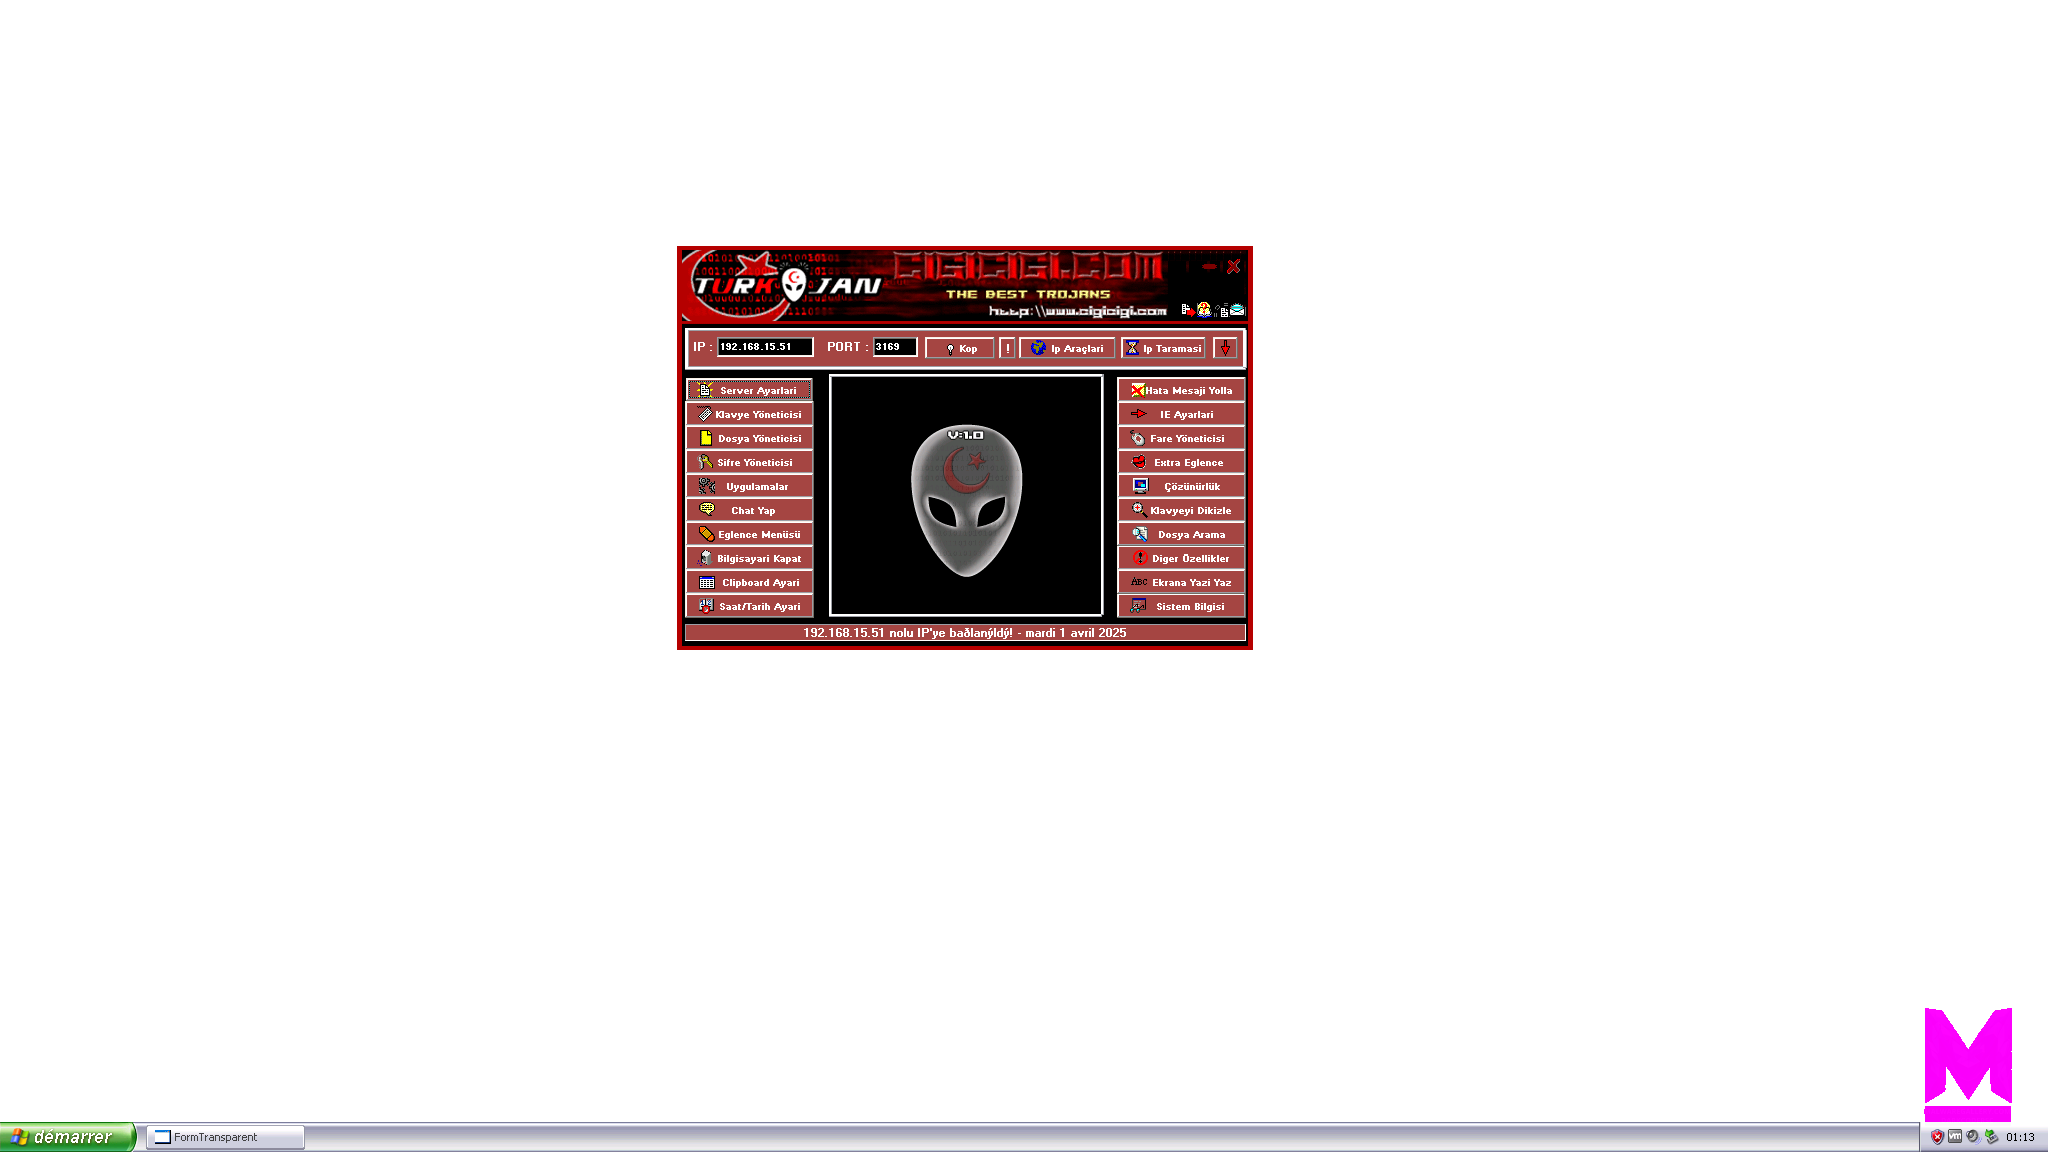2048x1152 pixels.
Task: Click inside the IP address field
Action: [x=764, y=347]
